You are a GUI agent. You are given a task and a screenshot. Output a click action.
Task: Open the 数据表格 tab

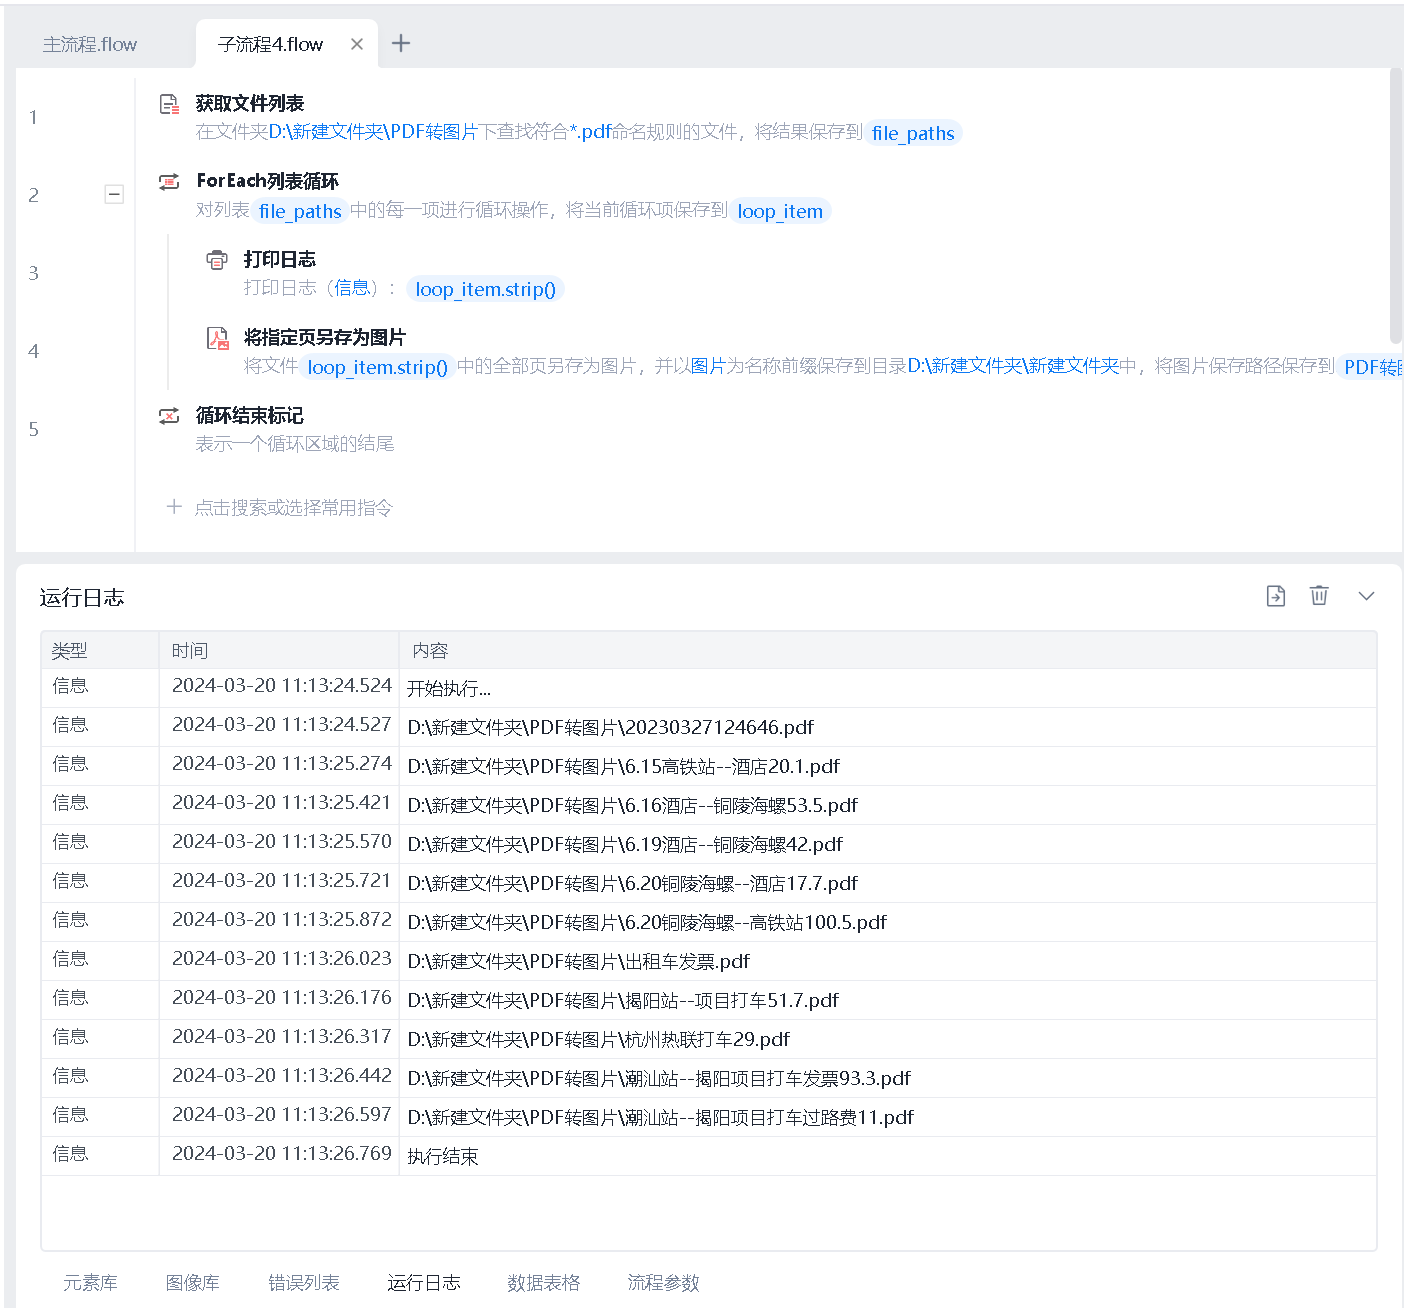coord(543,1282)
